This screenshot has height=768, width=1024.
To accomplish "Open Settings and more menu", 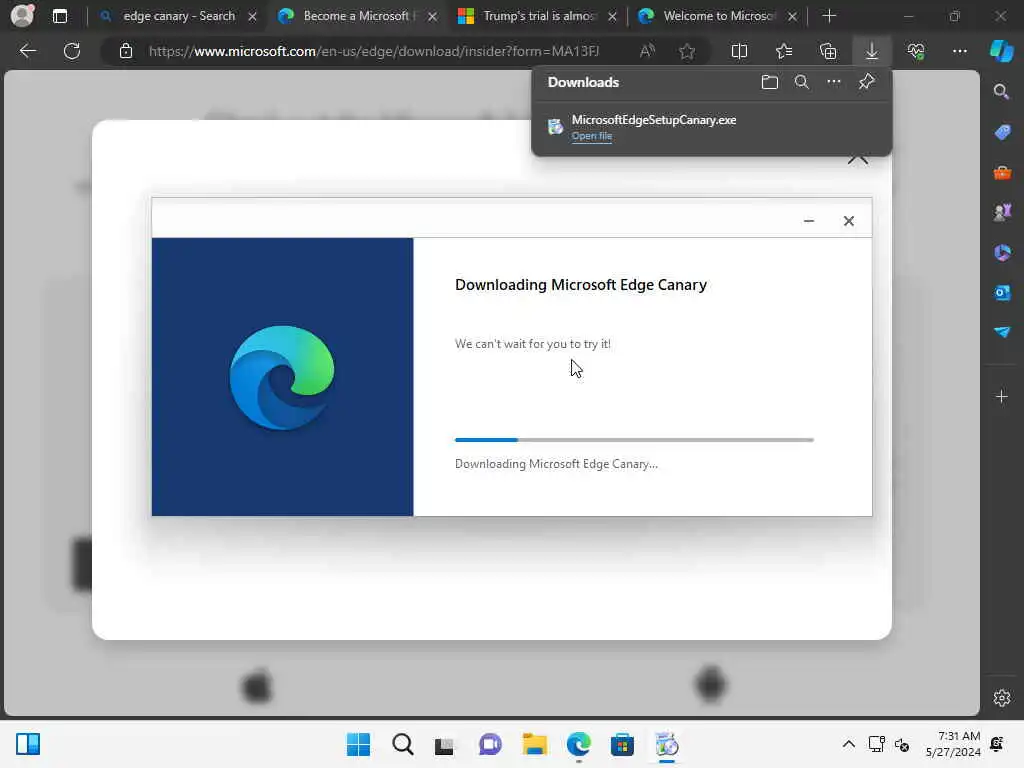I will (x=960, y=51).
